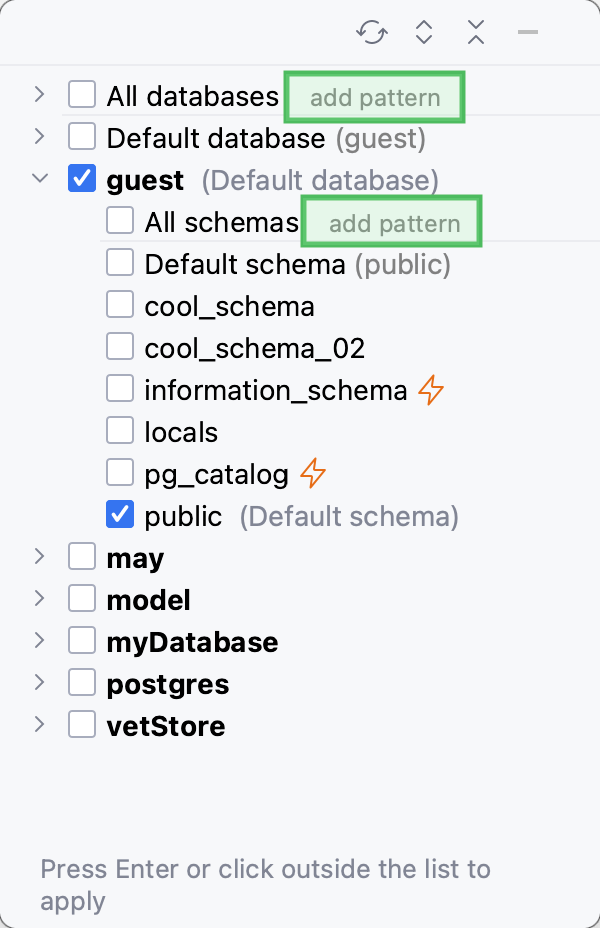Enable the locals schema checkbox
The height and width of the screenshot is (928, 600).
pyautogui.click(x=120, y=430)
